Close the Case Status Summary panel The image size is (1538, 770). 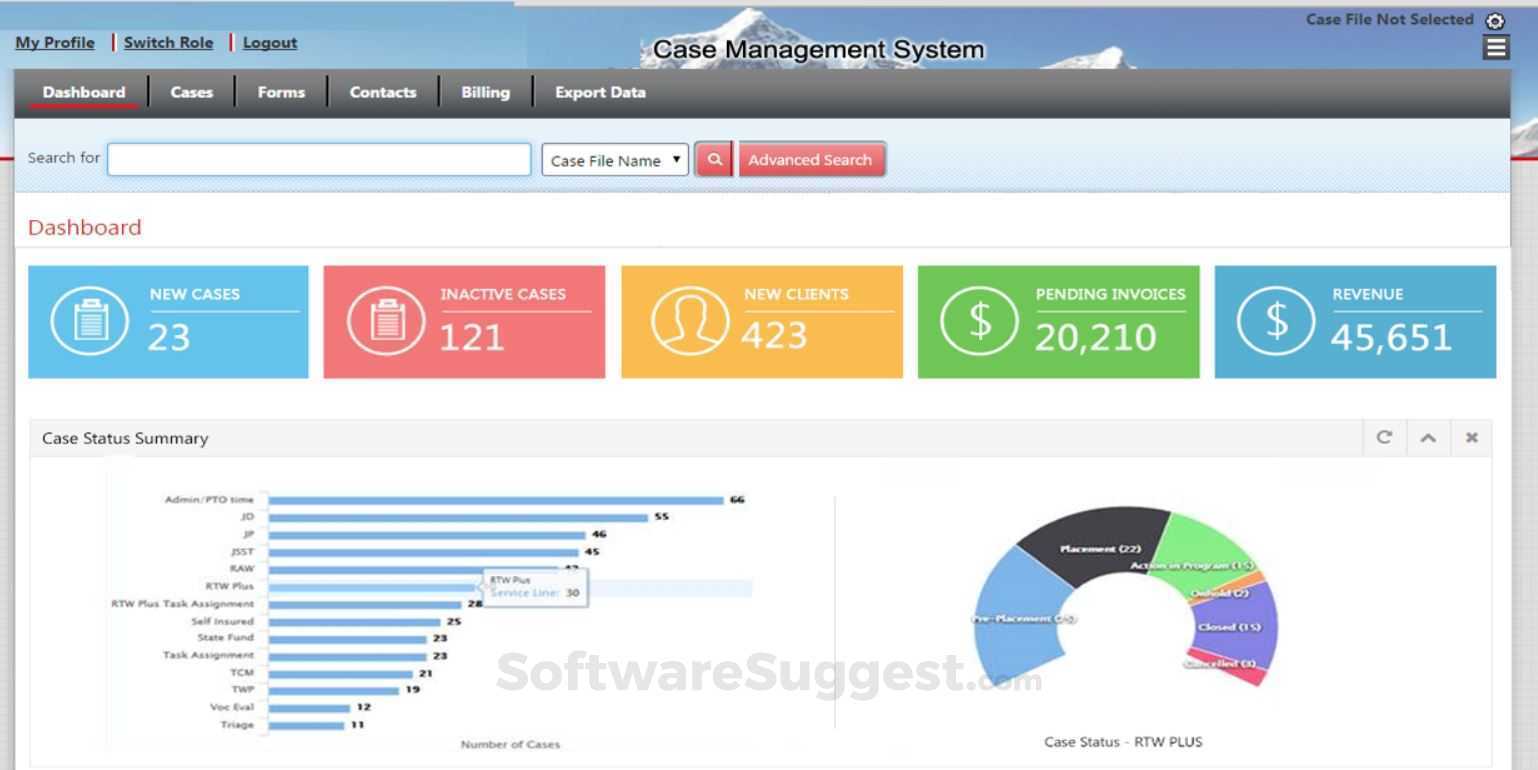(1471, 437)
